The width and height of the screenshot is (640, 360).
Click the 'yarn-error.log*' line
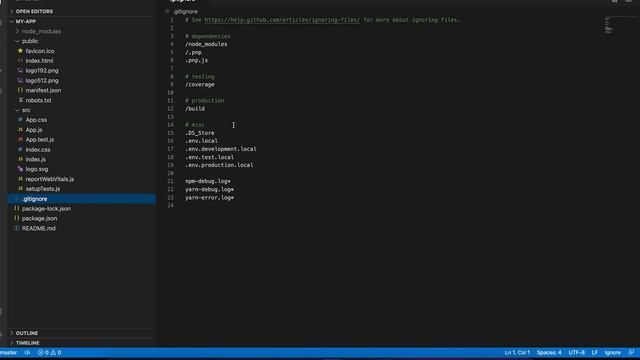209,198
